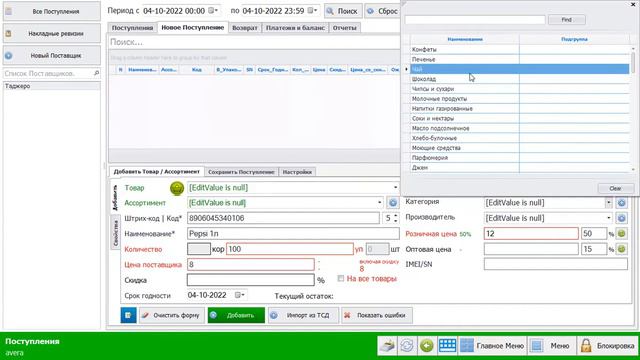This screenshot has height=360, width=640.
Task: Click Очистить форму button
Action: click(171, 315)
